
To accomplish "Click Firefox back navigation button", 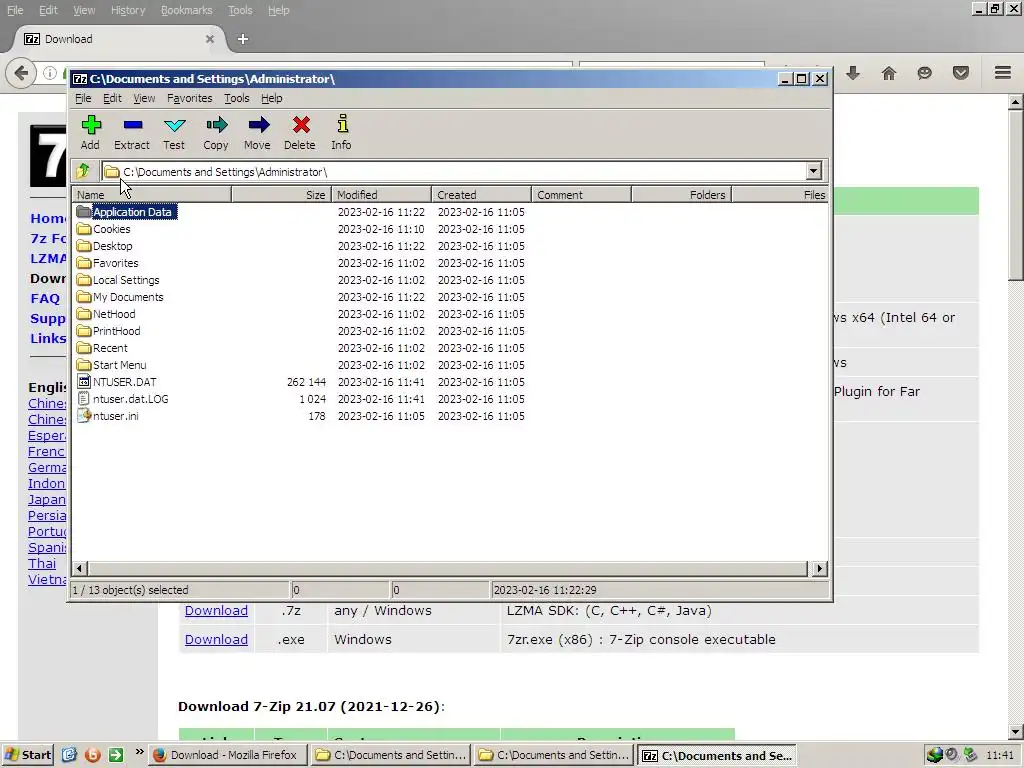I will 21,72.
